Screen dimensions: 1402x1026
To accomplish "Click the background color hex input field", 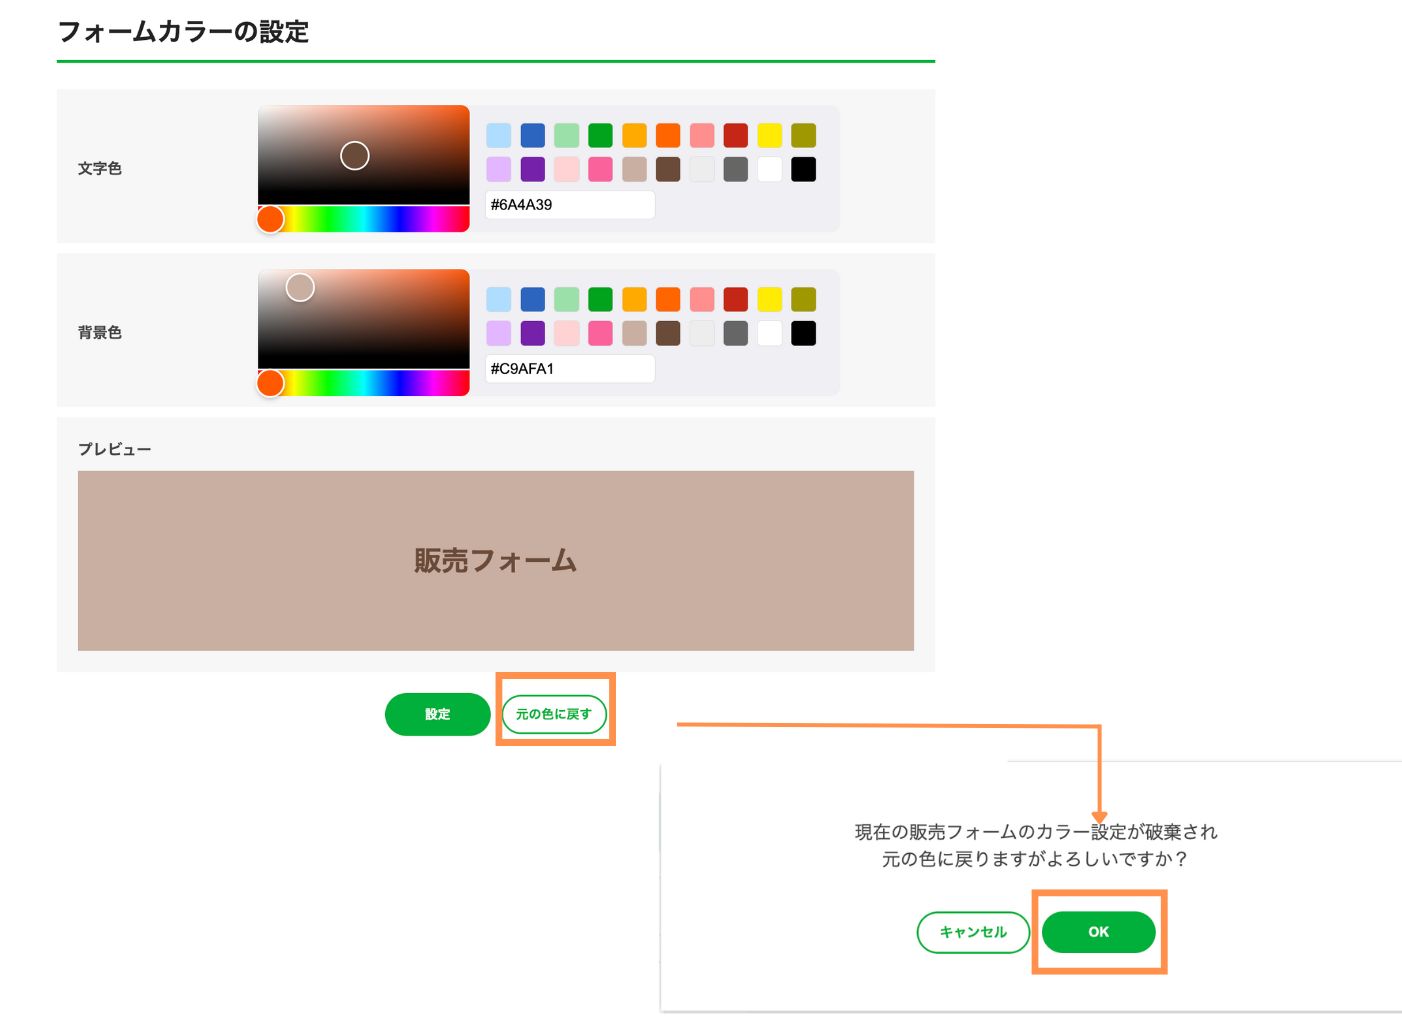I will pyautogui.click(x=569, y=369).
